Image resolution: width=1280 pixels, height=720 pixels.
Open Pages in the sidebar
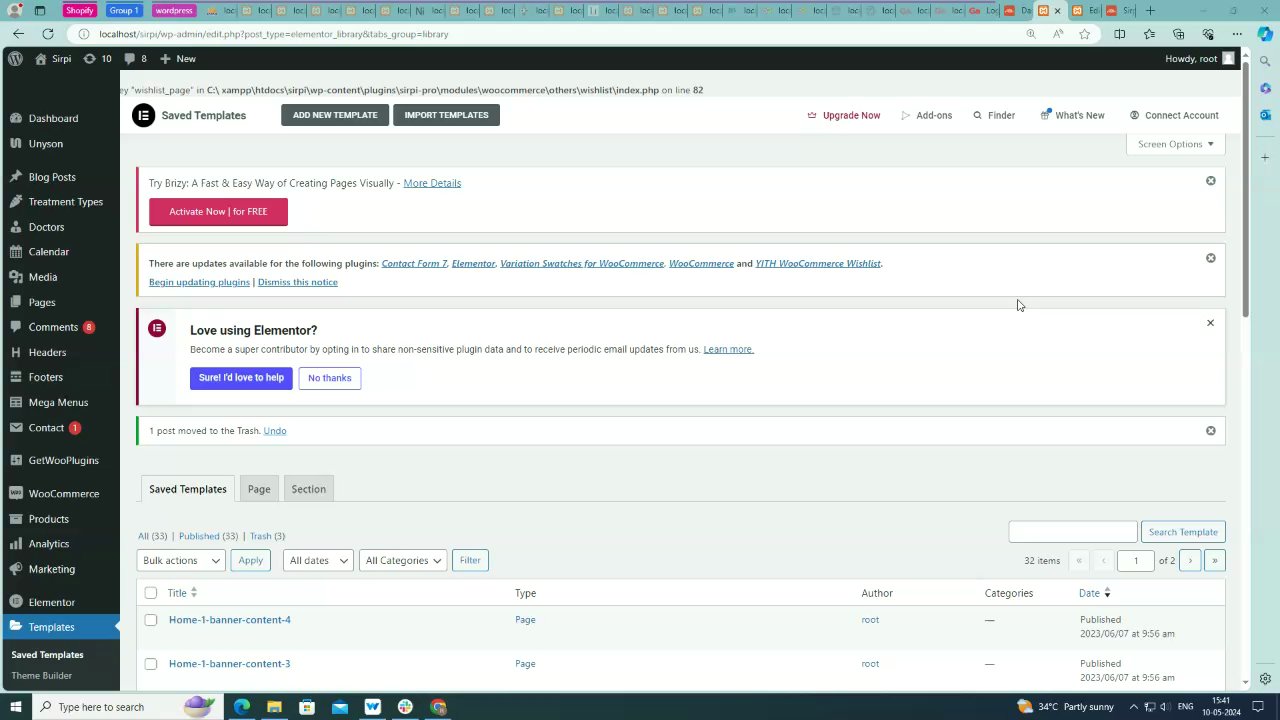pos(41,302)
